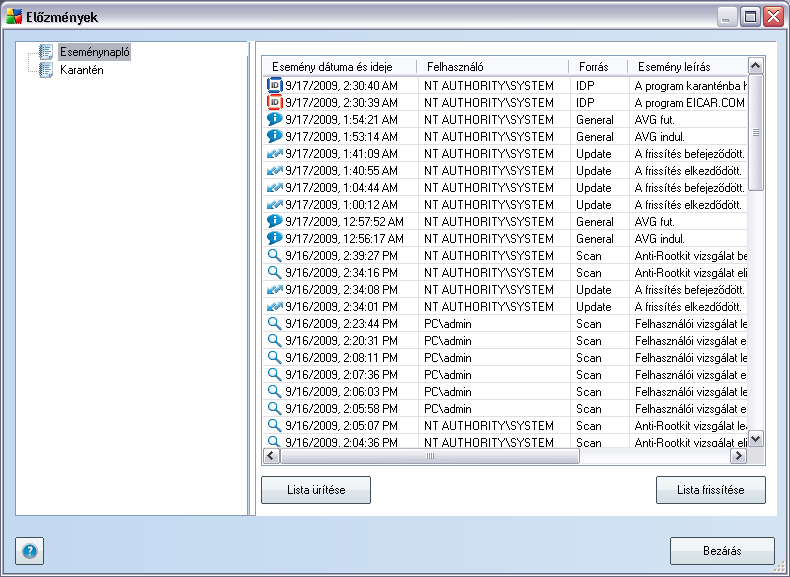This screenshot has height=577, width=790.
Task: Sort by the Esemény leírás column header
Action: tap(688, 67)
